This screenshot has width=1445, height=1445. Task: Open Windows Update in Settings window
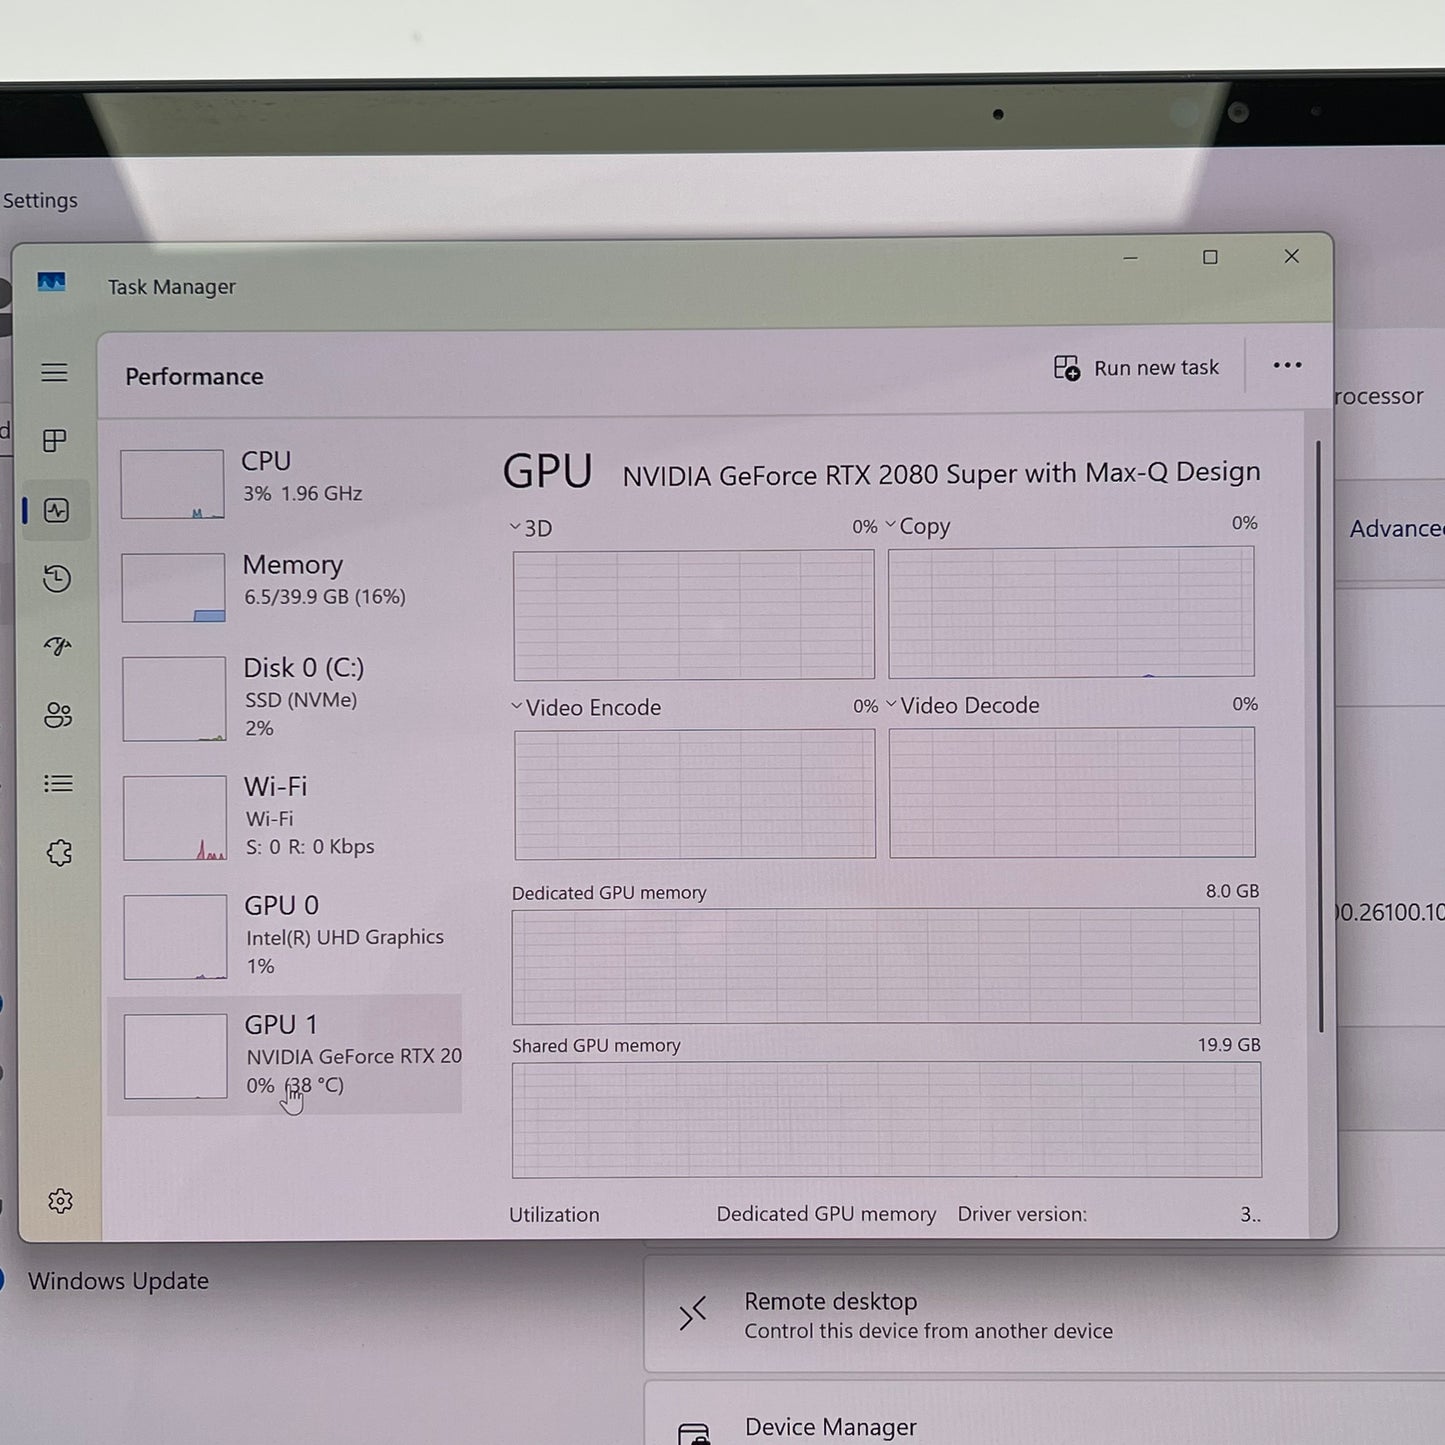118,1281
